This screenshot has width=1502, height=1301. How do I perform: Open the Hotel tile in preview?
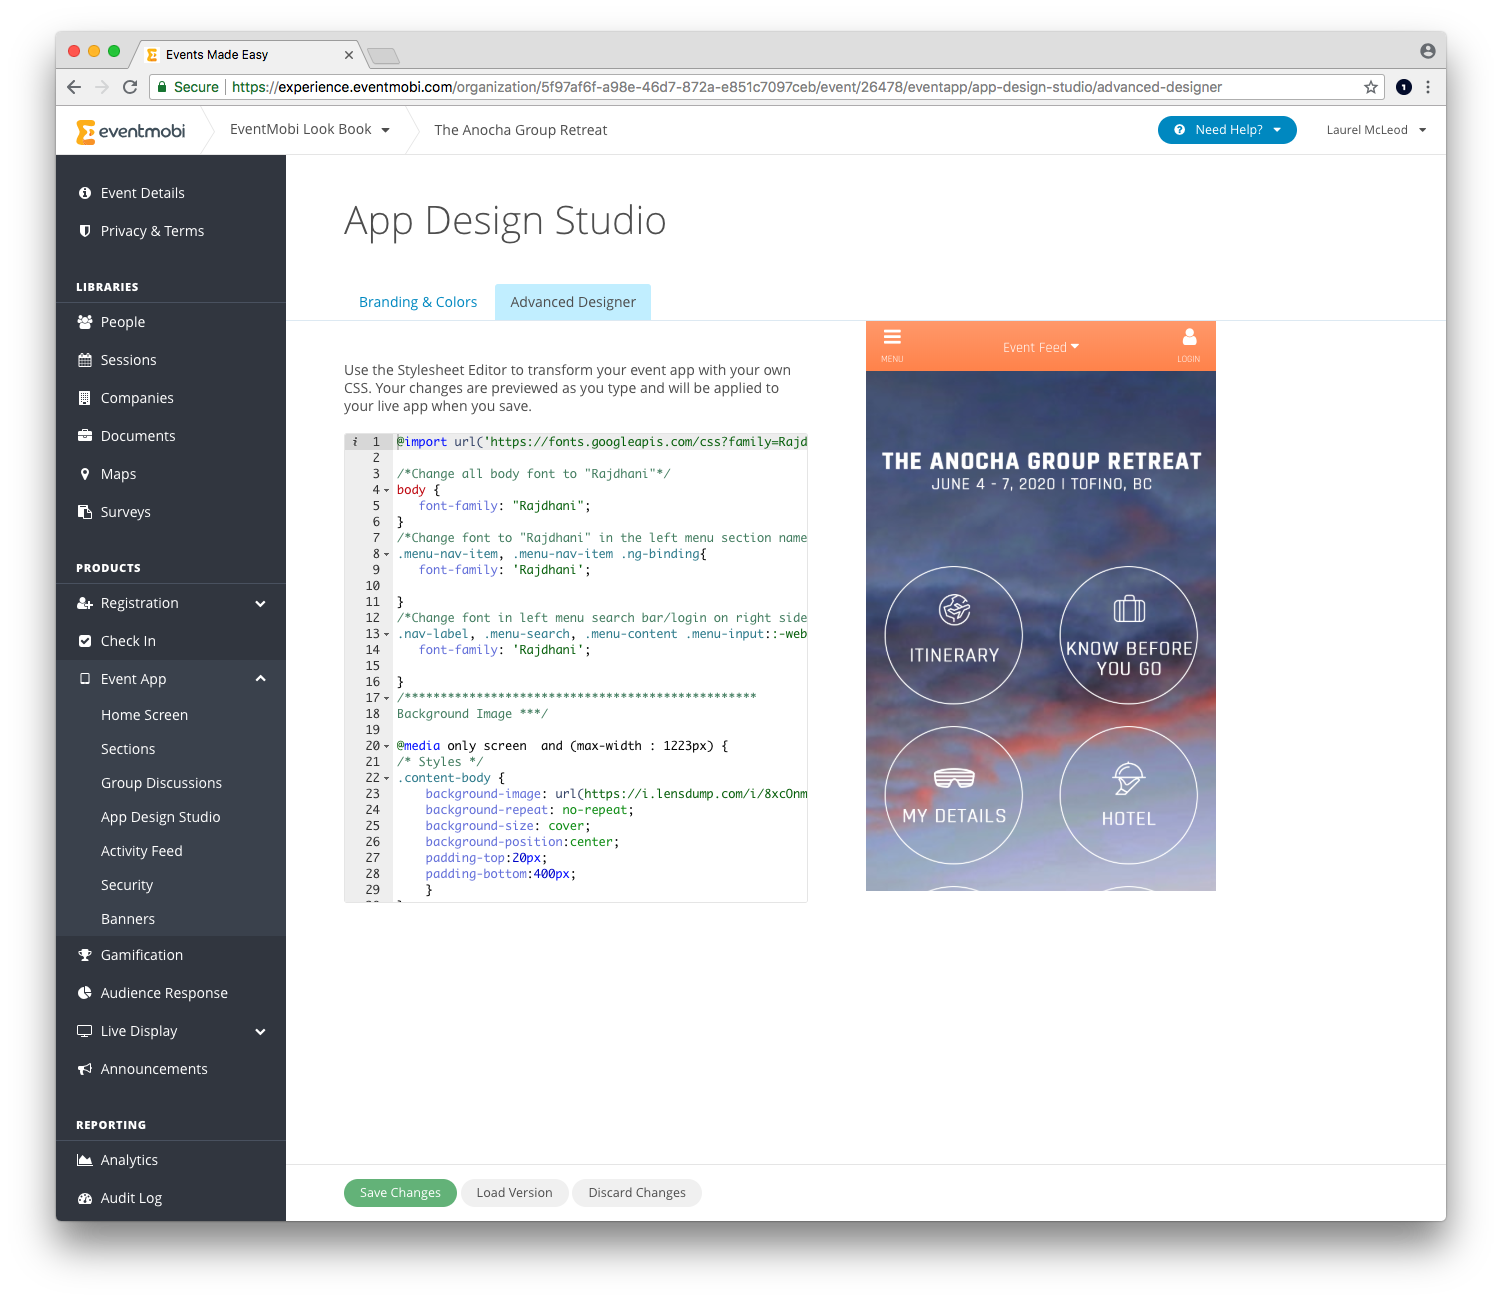(1128, 795)
